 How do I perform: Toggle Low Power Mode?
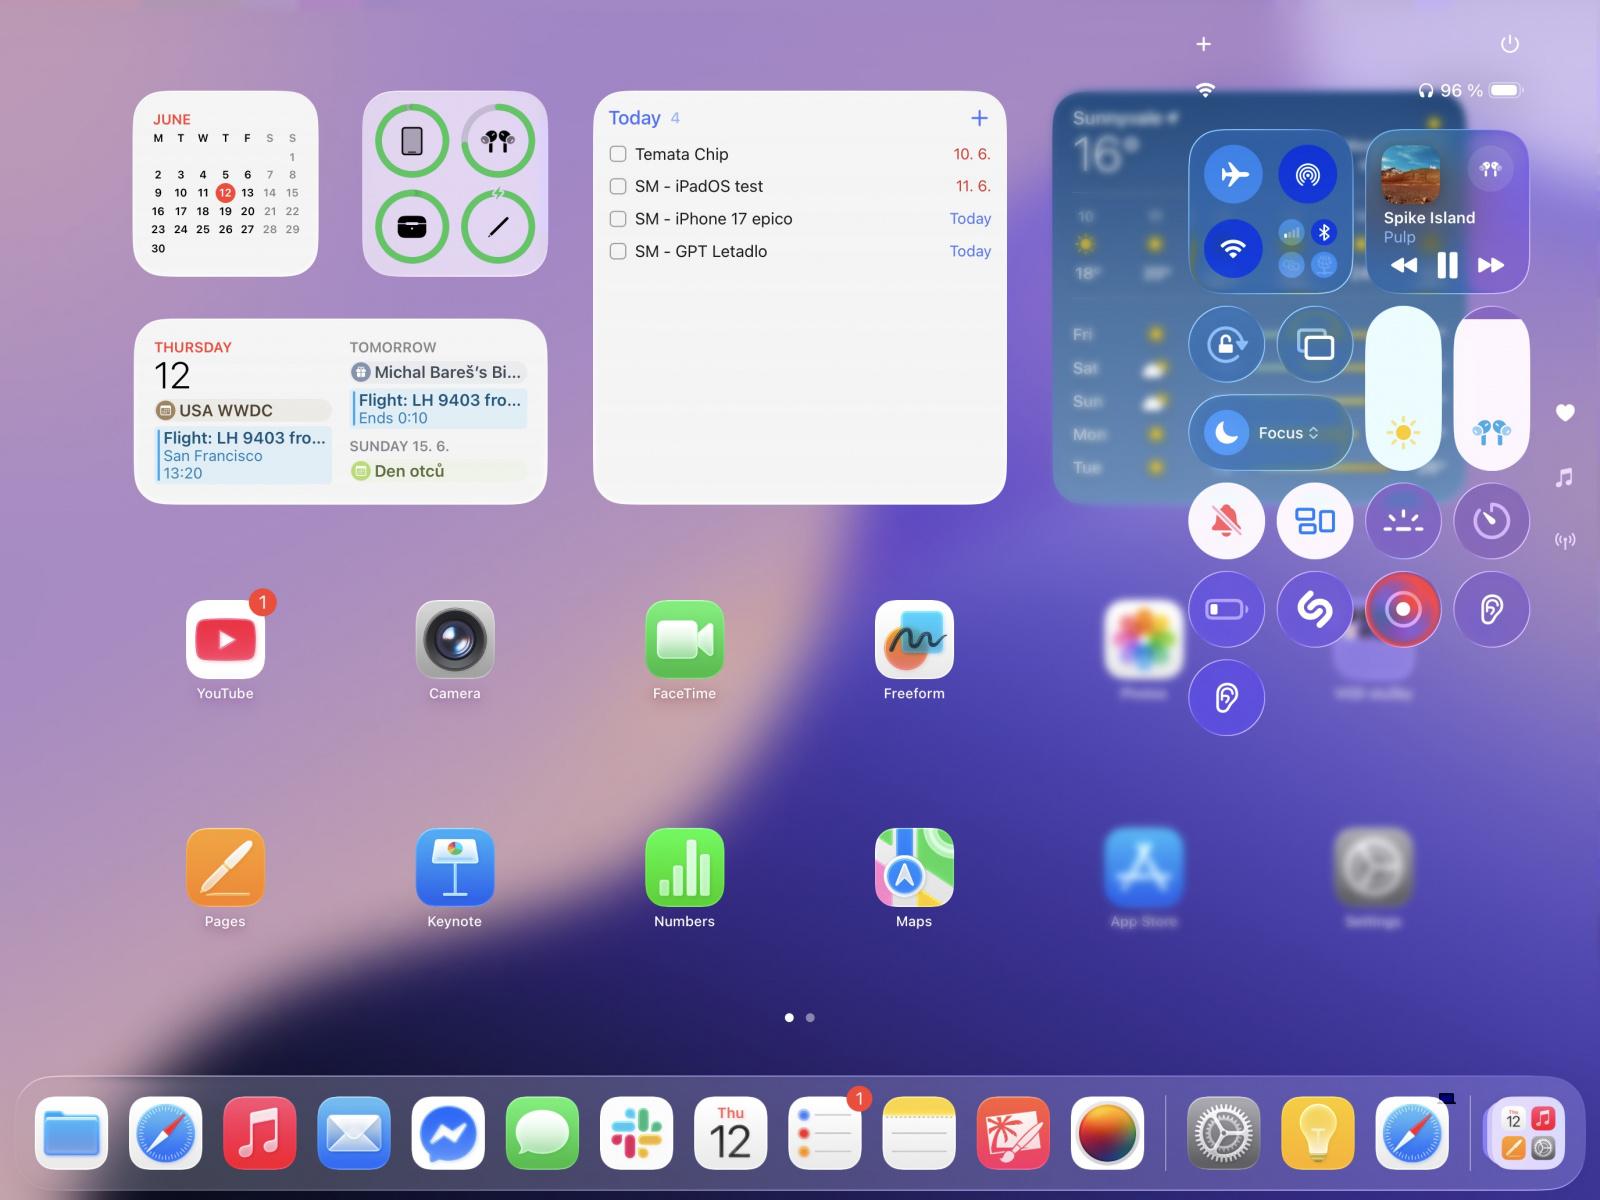click(1227, 609)
